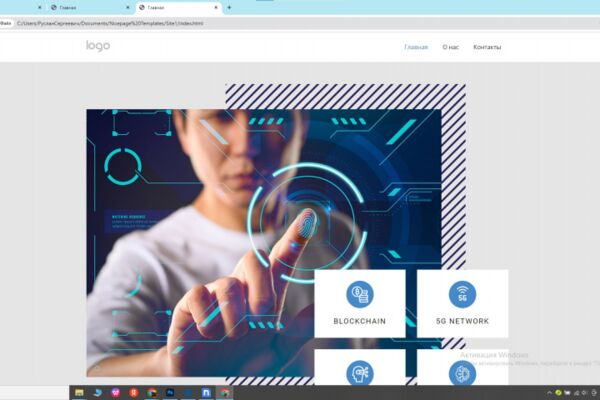This screenshot has height=400, width=600.
Task: Switch to the inactive Главная browser tab
Action: click(x=90, y=8)
